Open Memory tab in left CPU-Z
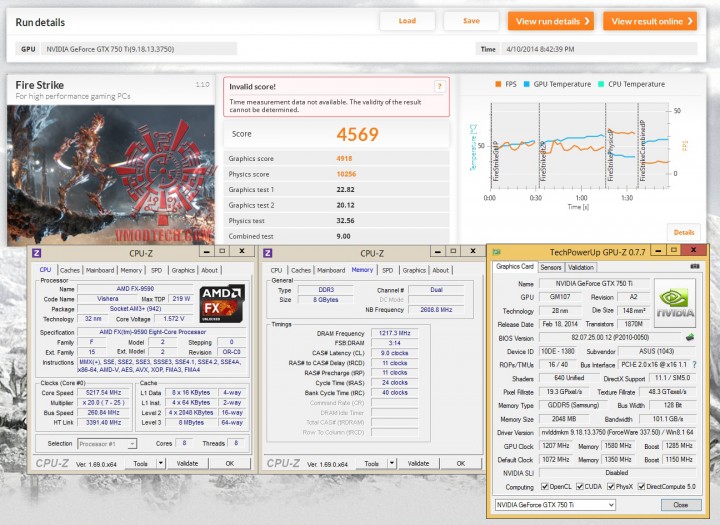 click(x=131, y=270)
